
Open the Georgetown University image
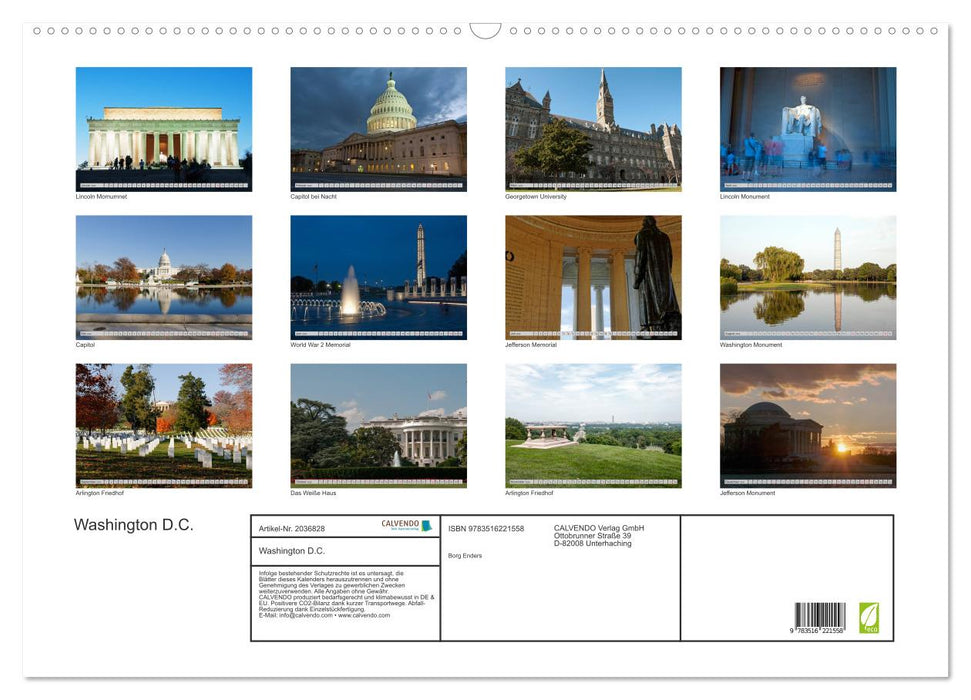(x=592, y=128)
